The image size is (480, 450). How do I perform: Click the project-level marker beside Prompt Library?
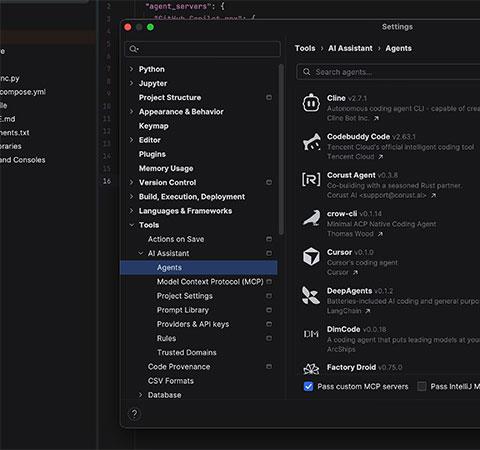pos(269,310)
